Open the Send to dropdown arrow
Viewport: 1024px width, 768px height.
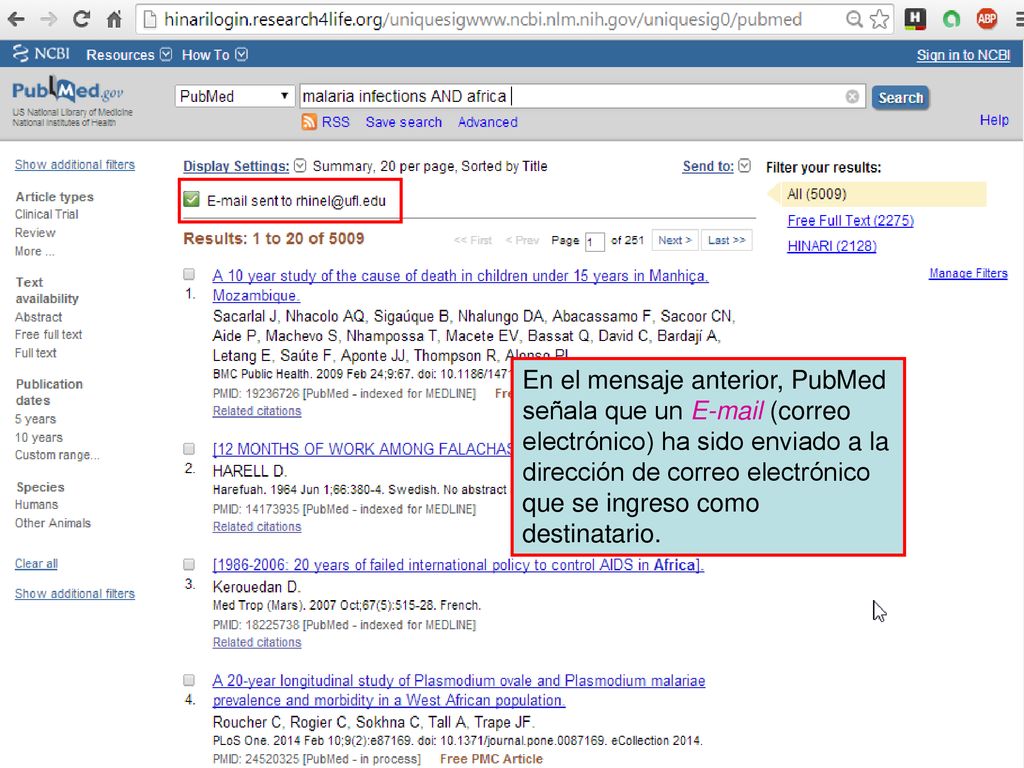[x=744, y=166]
